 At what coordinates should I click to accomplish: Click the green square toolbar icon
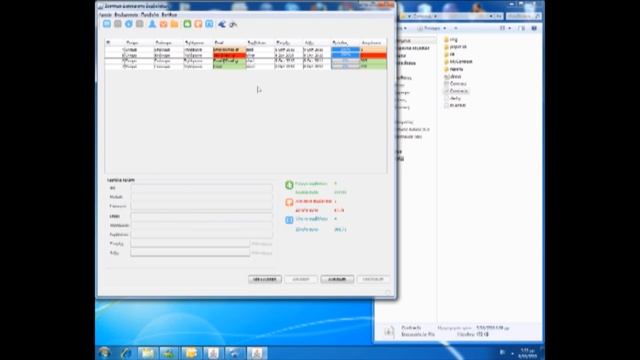point(187,24)
